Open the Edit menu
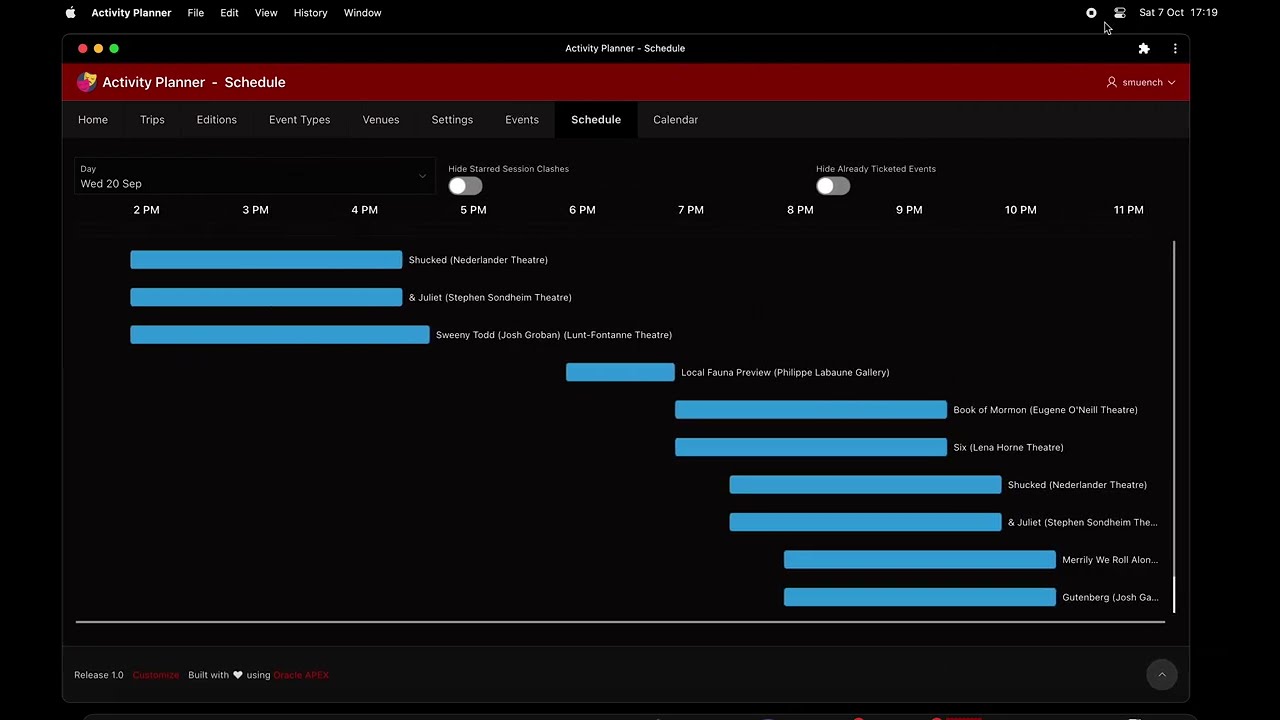The image size is (1280, 720). click(x=229, y=13)
